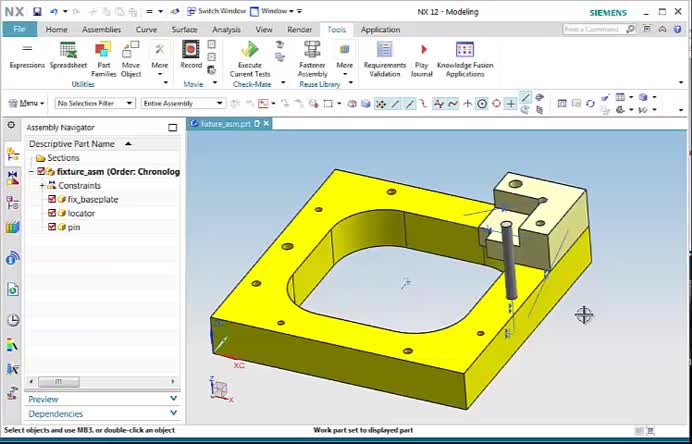Image resolution: width=692 pixels, height=444 pixels.
Task: Toggle the arc center snap point icon
Action: [x=482, y=104]
